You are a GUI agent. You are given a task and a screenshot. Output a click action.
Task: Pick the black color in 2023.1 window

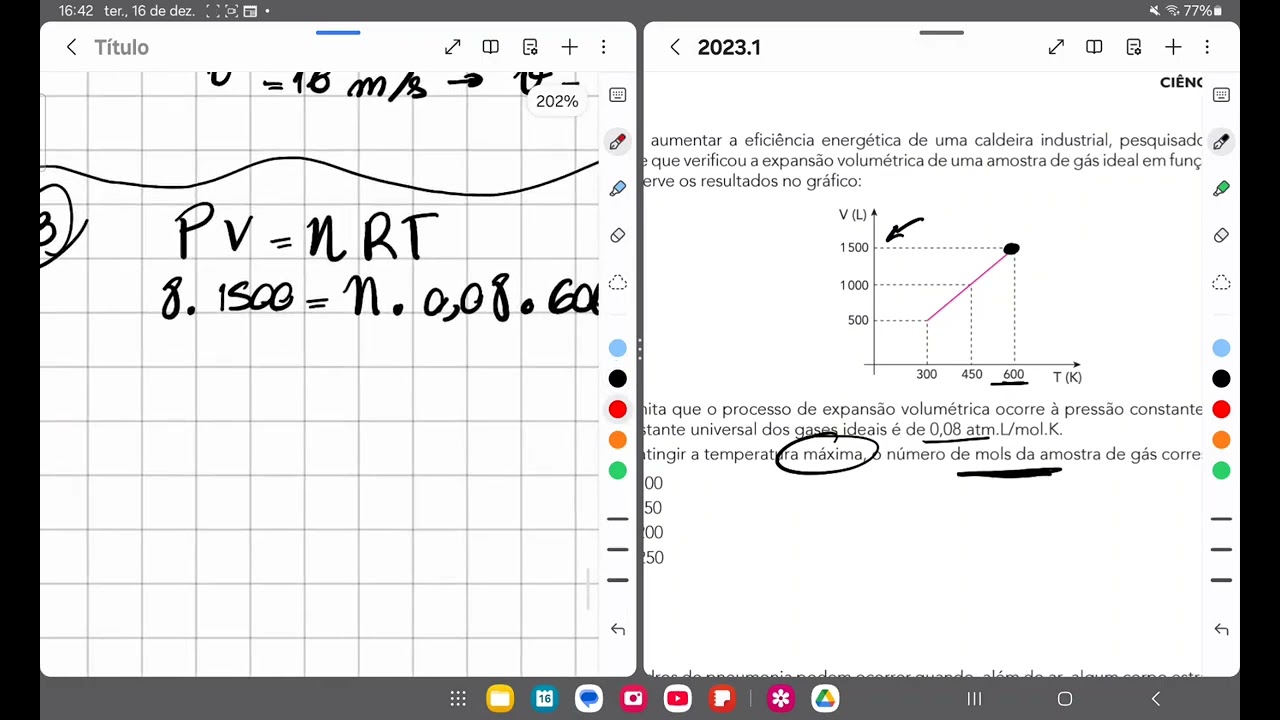[x=1221, y=379]
